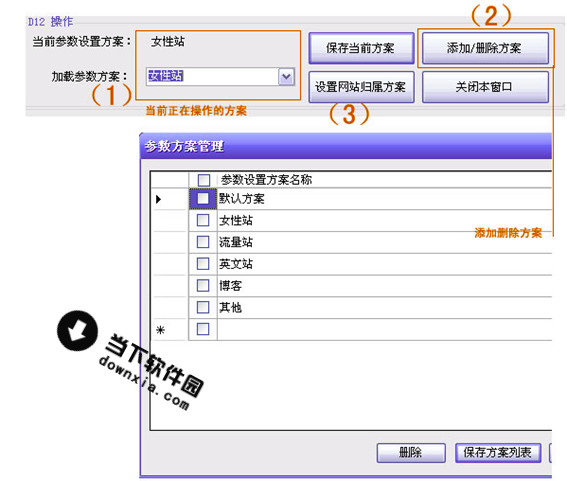Click the 参数方案管理 title bar
567x481 pixels.
pos(346,146)
